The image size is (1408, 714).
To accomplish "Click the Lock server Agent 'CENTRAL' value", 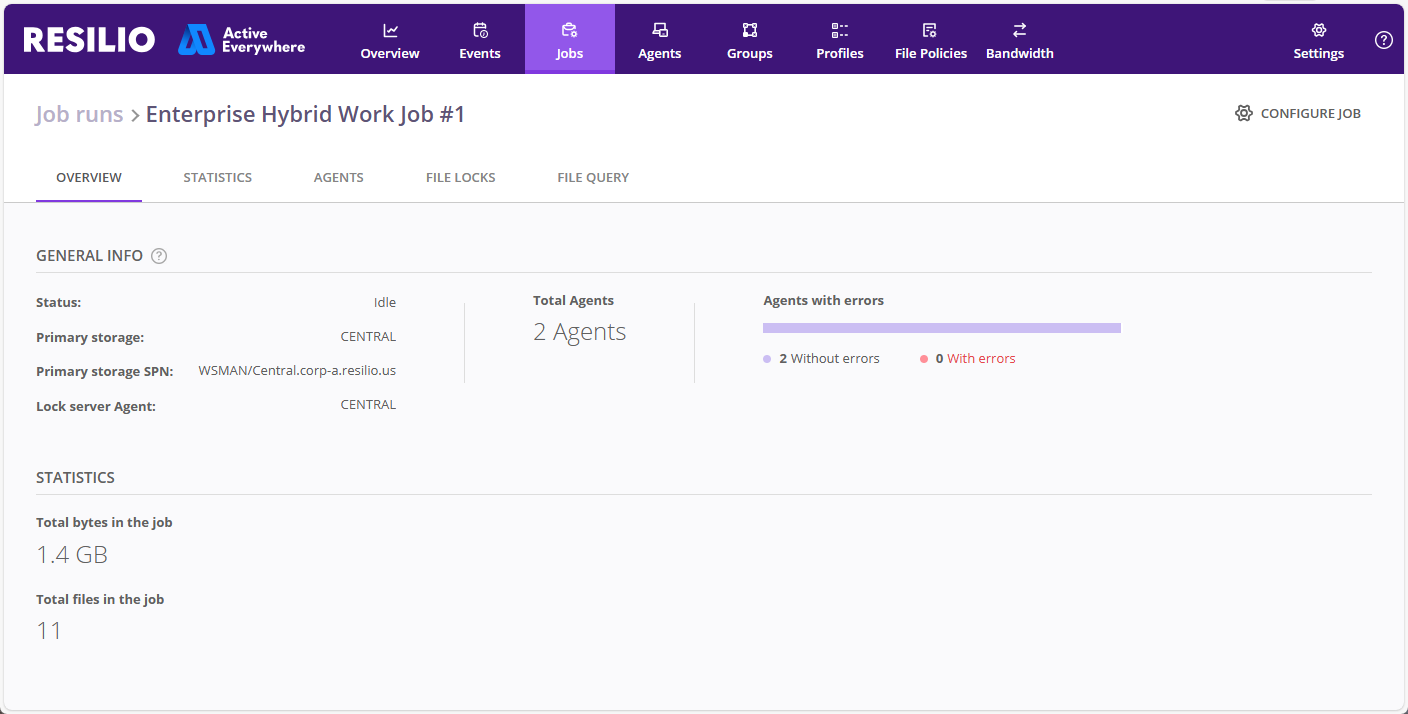I will tap(368, 405).
